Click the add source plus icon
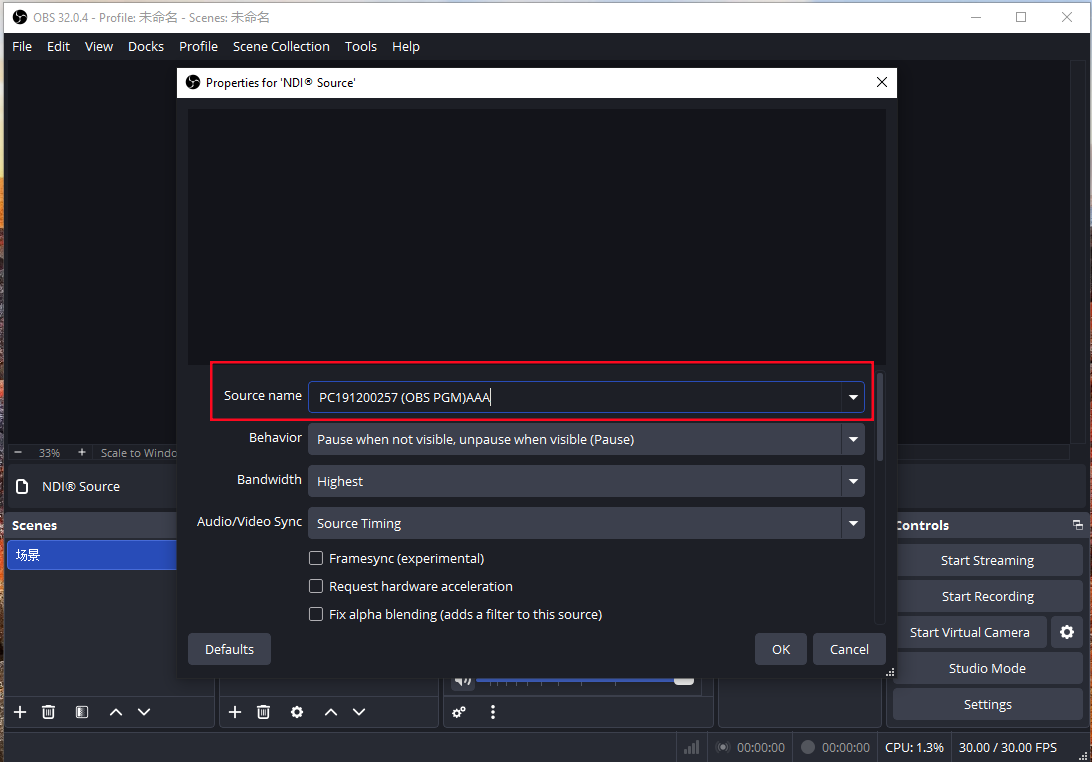This screenshot has height=762, width=1092. 235,712
